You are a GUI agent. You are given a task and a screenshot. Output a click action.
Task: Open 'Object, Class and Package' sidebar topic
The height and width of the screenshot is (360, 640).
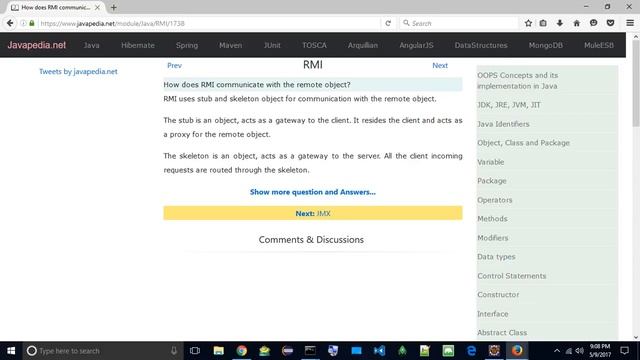523,143
